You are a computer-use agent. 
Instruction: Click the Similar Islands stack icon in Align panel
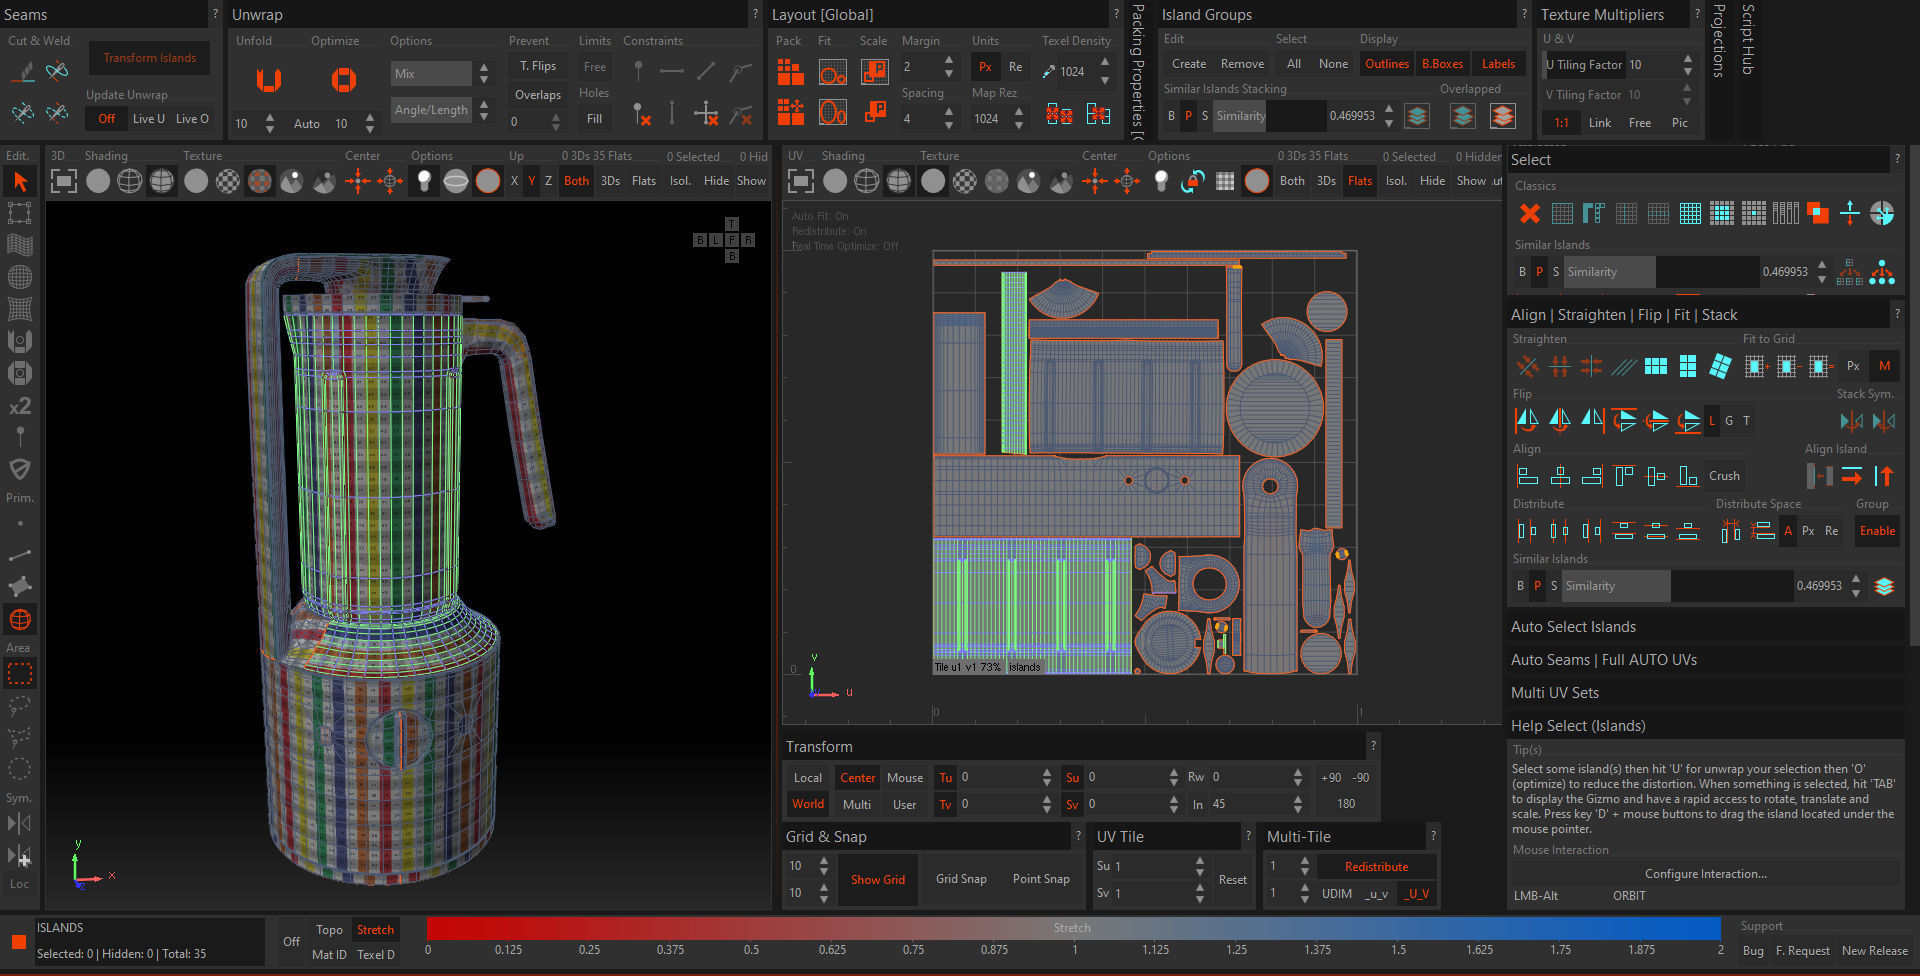pos(1884,586)
